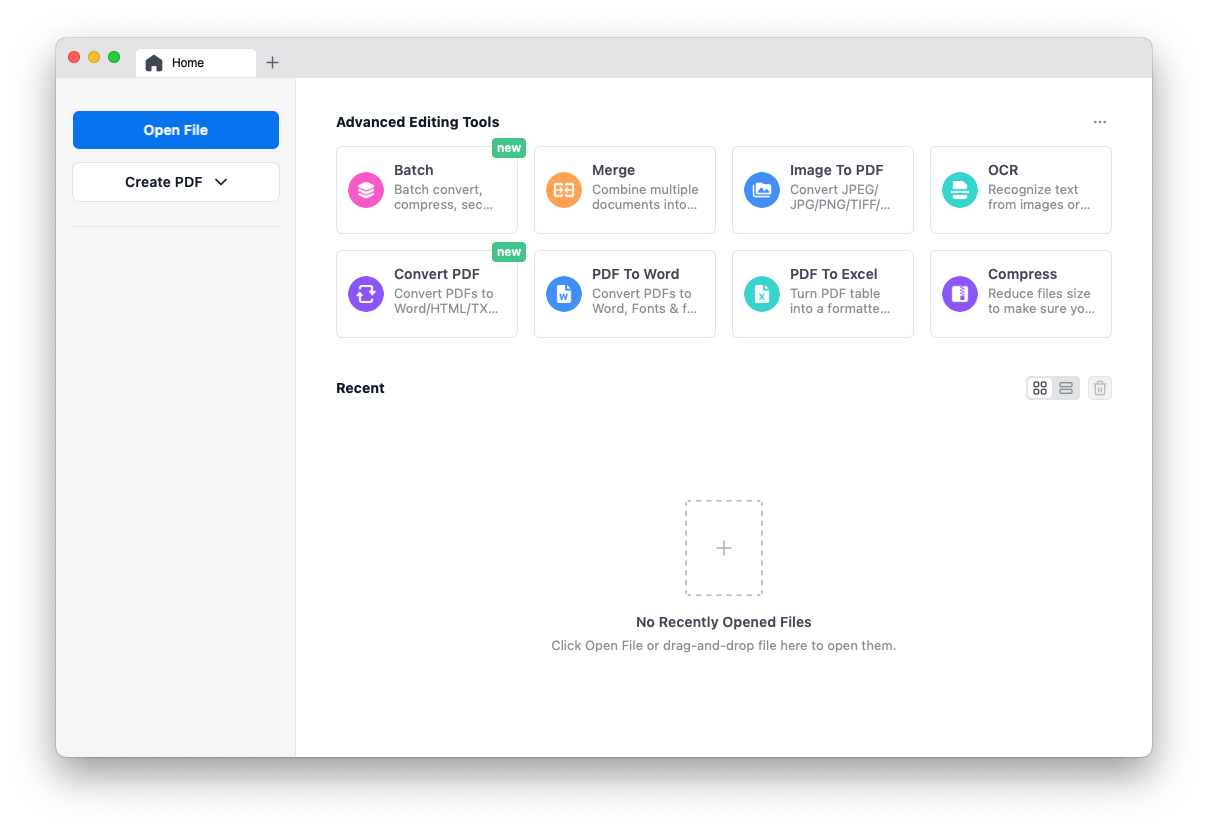Switch Recent files to grid view

1040,388
